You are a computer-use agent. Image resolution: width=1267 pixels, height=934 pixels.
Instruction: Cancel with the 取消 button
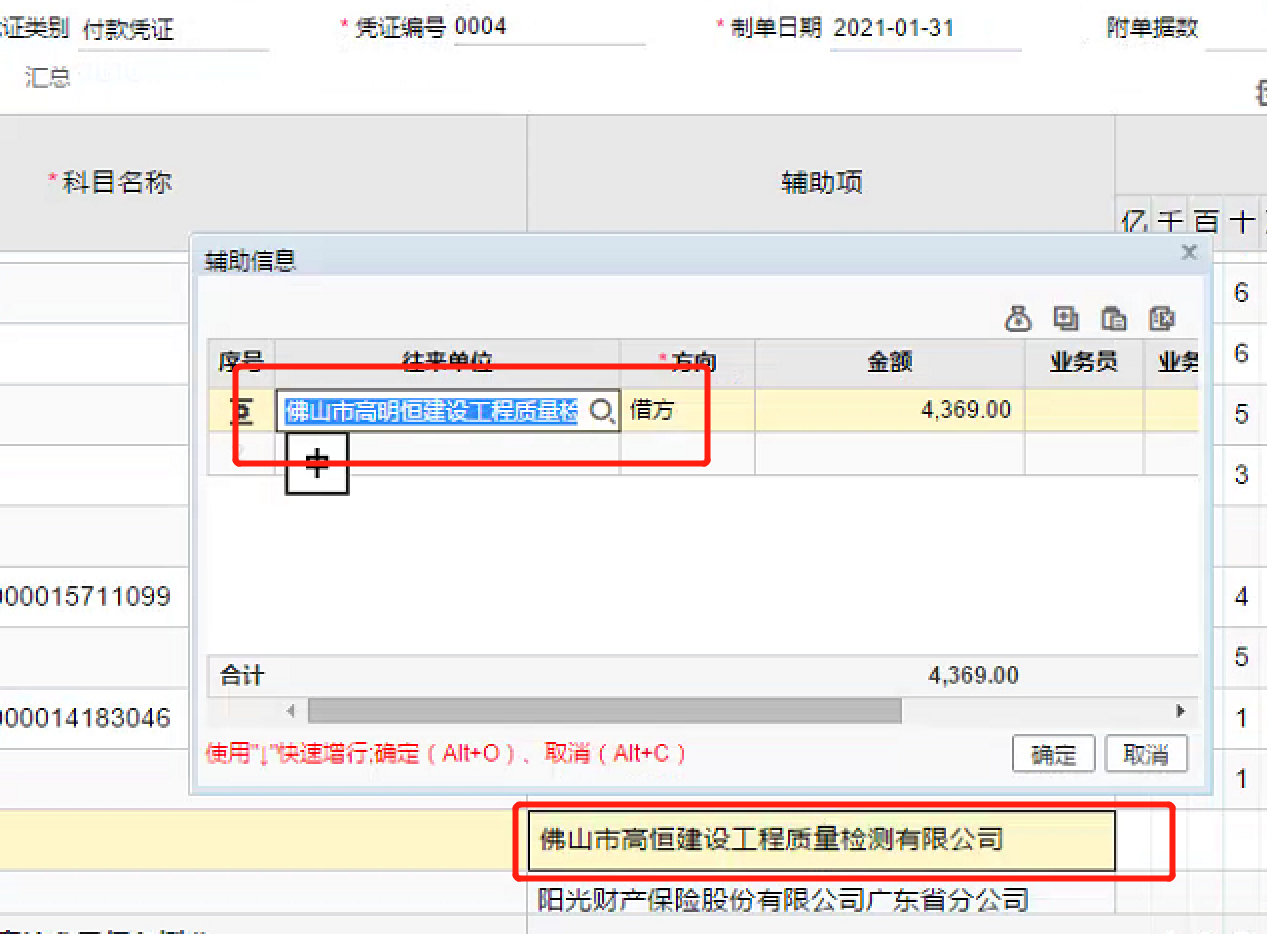[x=1146, y=754]
